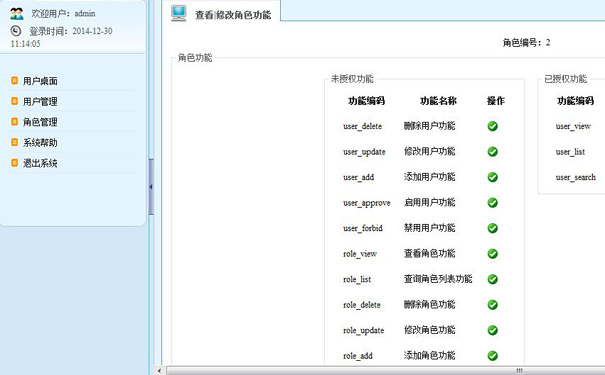Viewport: 605px width, 375px height.
Task: Click the 操作 column header
Action: click(496, 101)
